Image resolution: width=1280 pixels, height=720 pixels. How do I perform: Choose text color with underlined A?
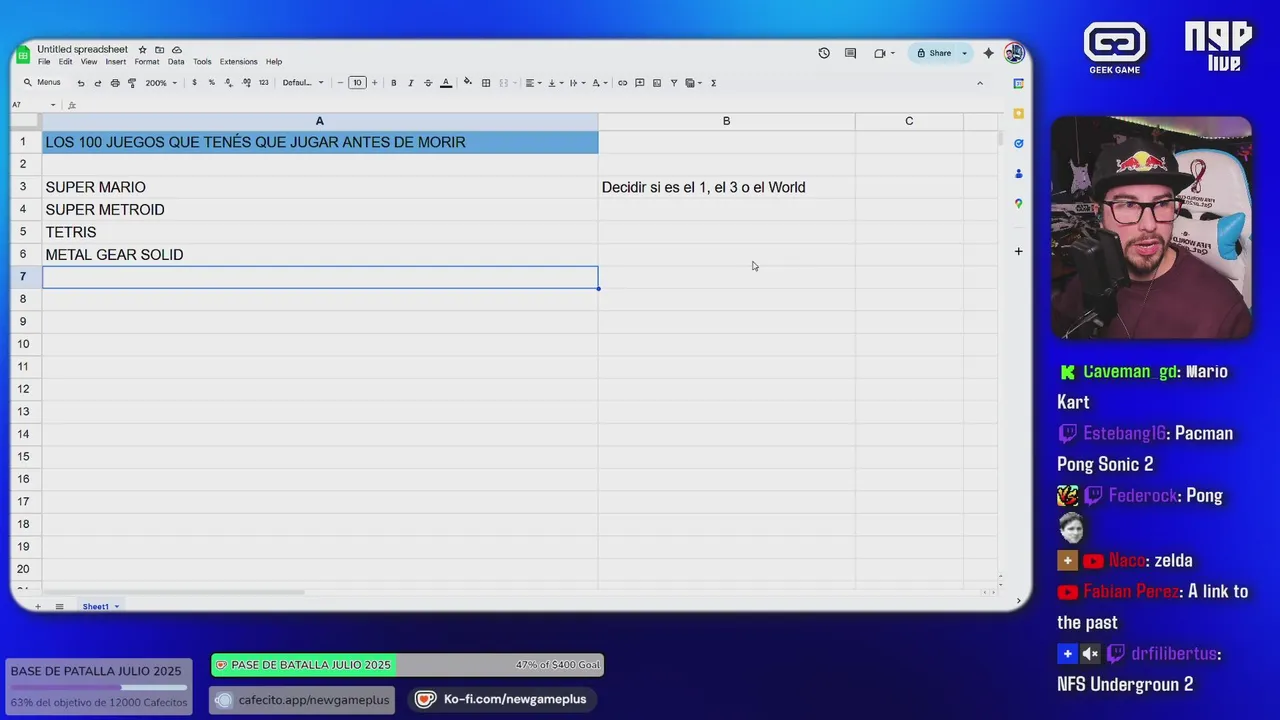pos(446,83)
